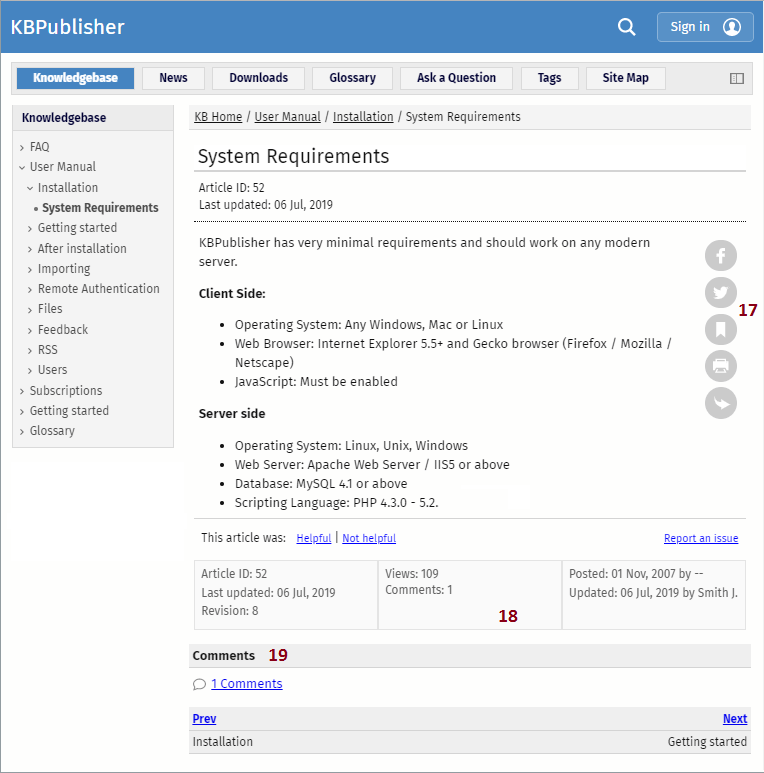Click Report an issue link
The height and width of the screenshot is (773, 764).
pyautogui.click(x=701, y=538)
